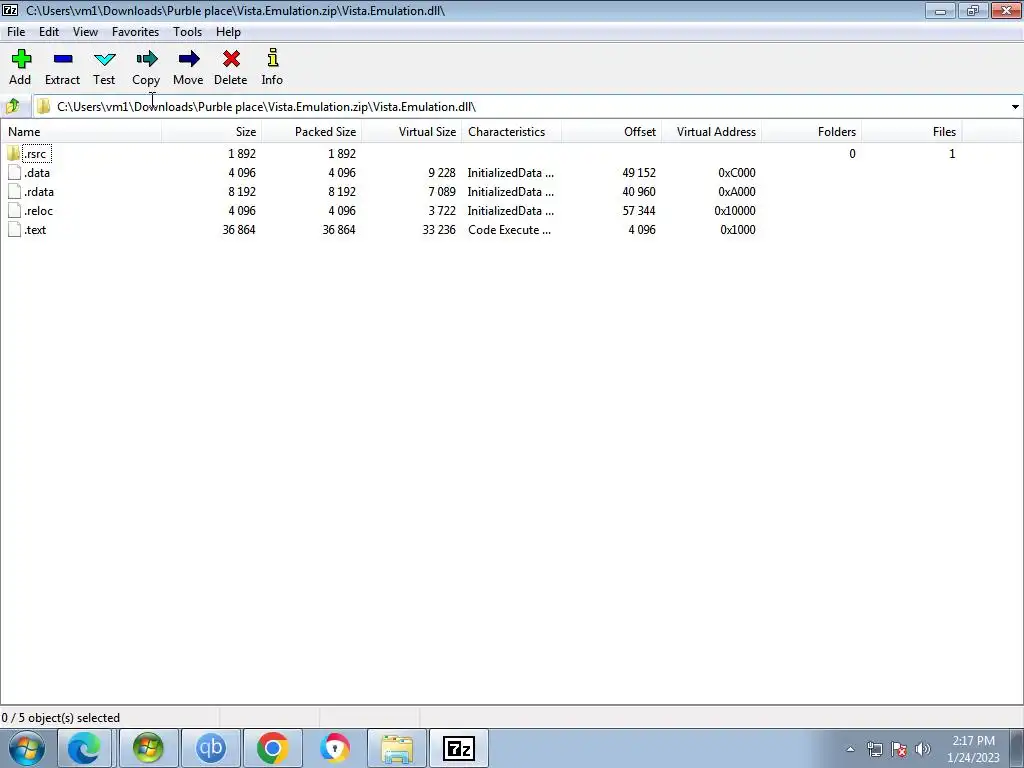The height and width of the screenshot is (768, 1024).
Task: Show hidden tray icons arrow
Action: click(850, 749)
